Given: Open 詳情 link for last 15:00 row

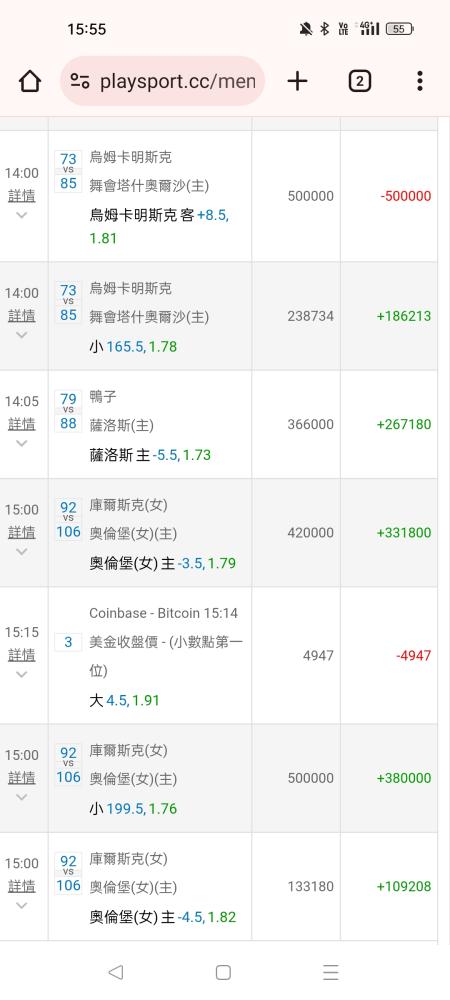Looking at the screenshot, I should tap(22, 886).
